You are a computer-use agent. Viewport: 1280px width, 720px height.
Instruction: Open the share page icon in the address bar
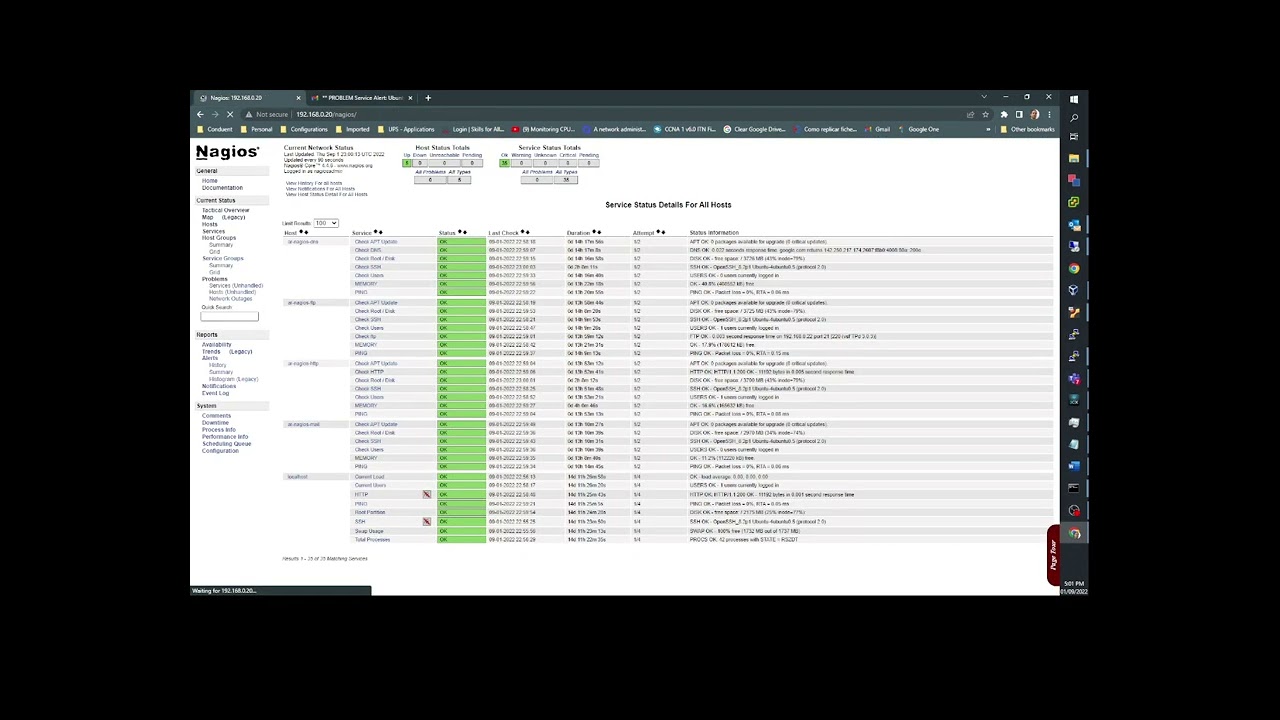970,114
